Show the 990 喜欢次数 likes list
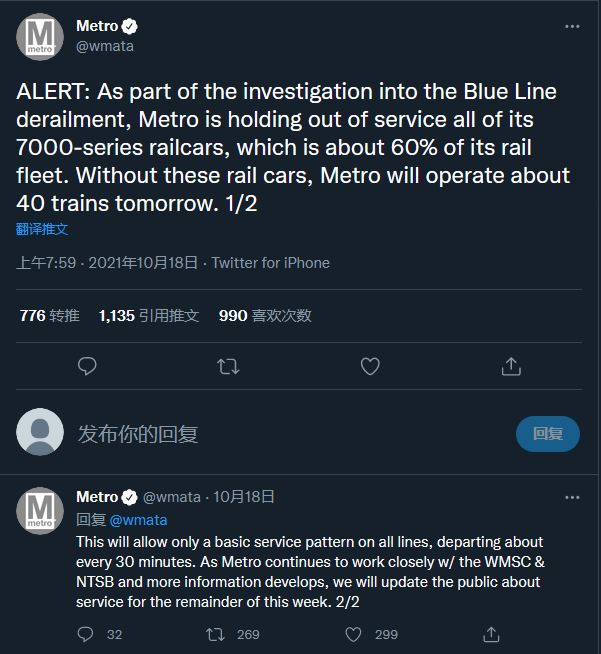 [x=265, y=315]
